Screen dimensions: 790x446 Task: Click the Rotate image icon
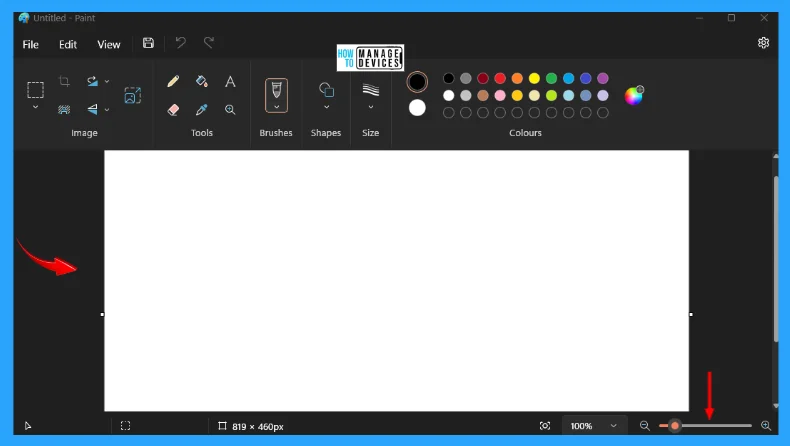click(92, 81)
